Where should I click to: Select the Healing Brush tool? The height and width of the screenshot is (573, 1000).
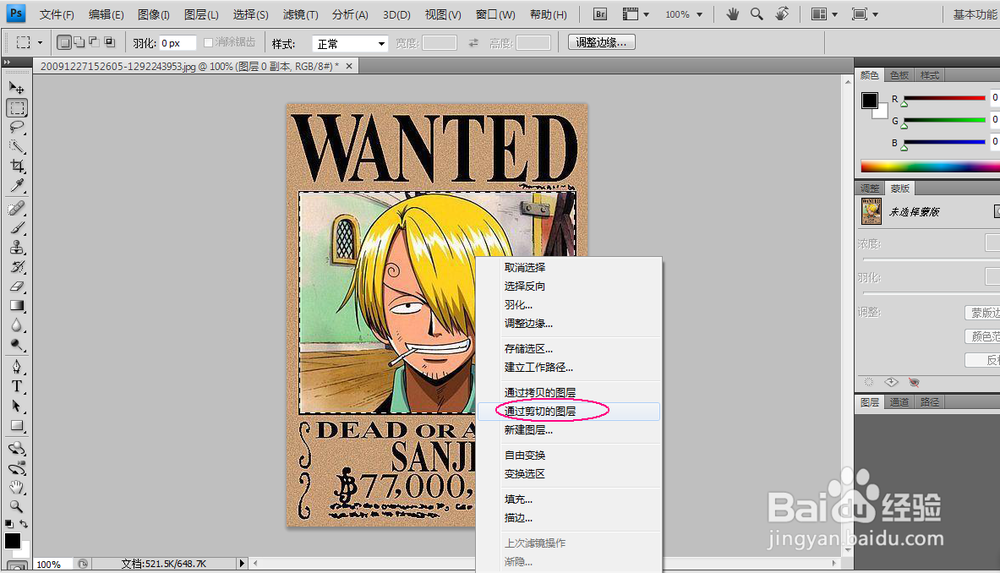coord(17,209)
